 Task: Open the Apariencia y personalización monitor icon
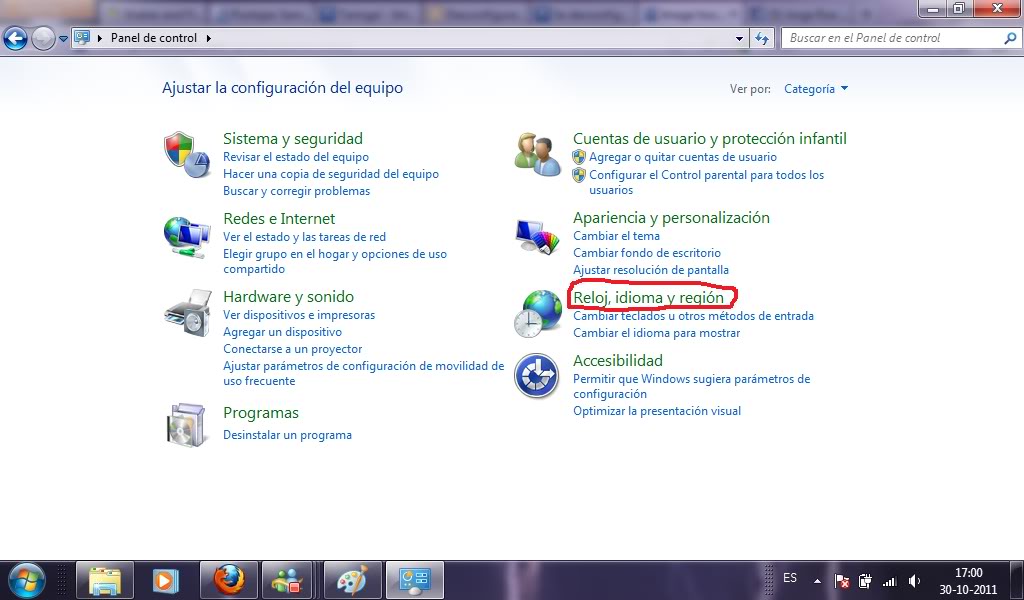[537, 236]
